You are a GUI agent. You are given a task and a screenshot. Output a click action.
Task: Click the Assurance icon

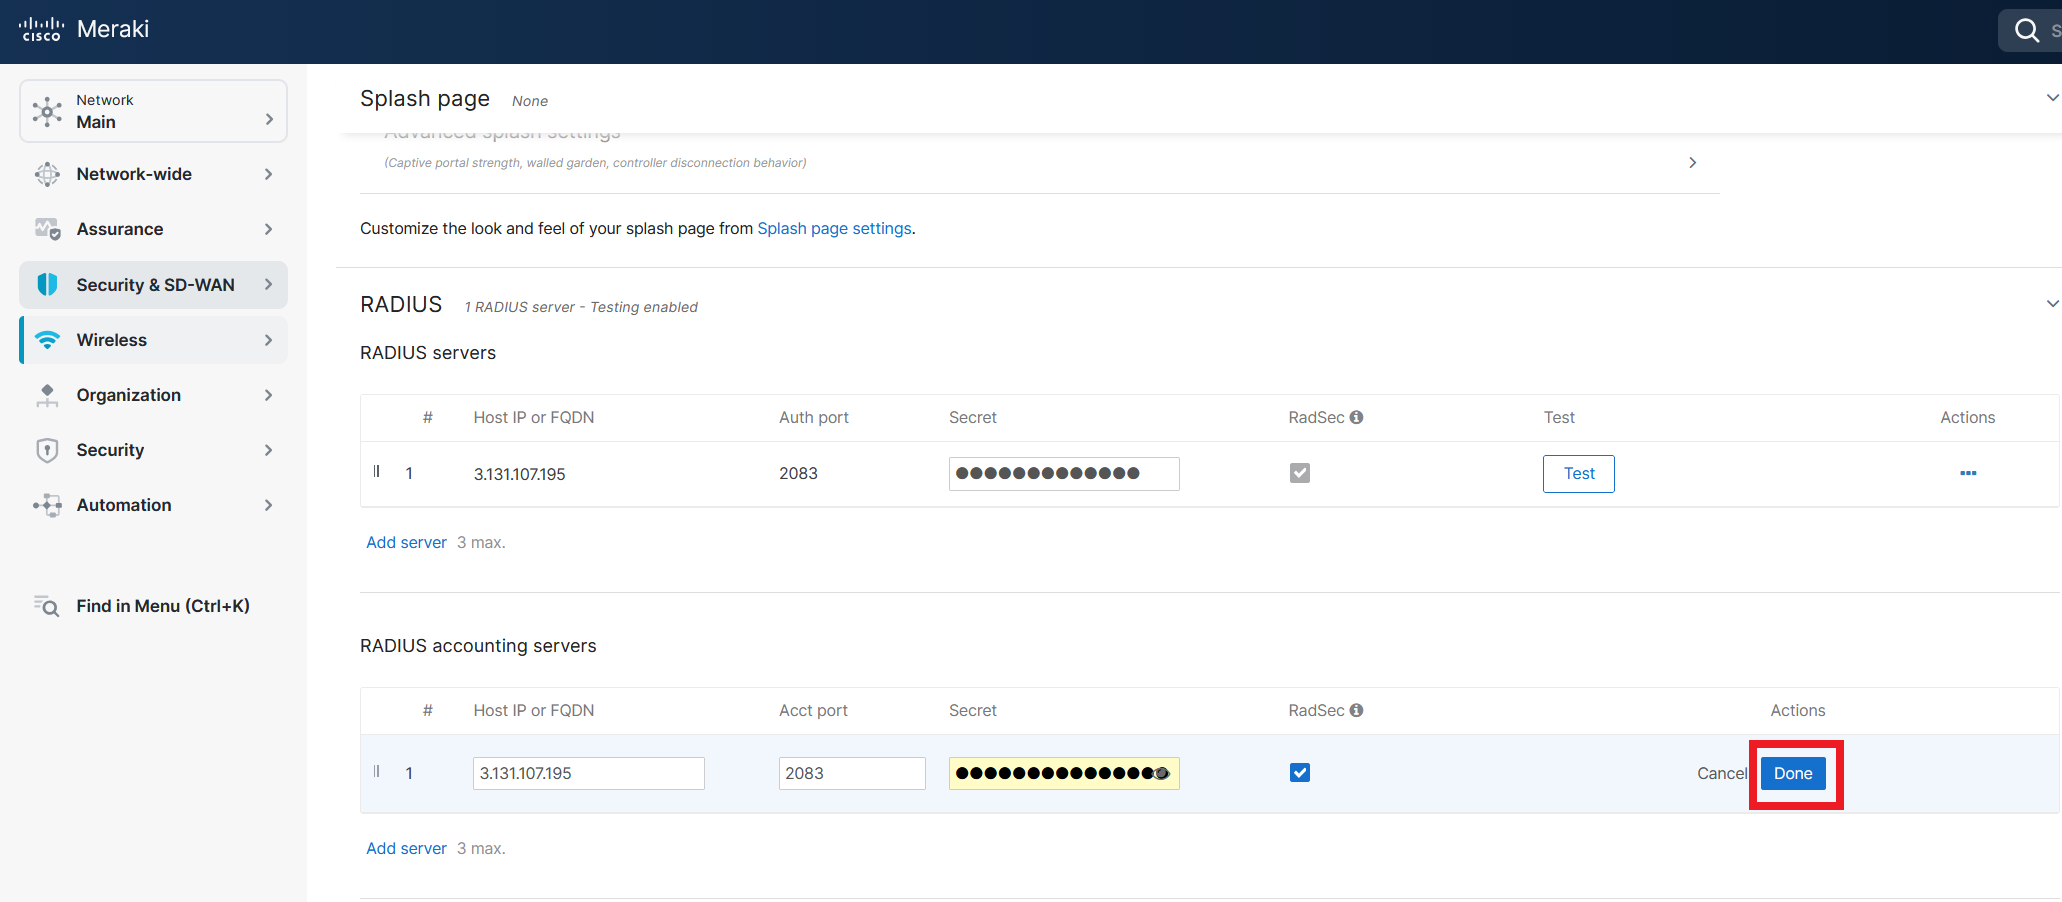pos(47,229)
